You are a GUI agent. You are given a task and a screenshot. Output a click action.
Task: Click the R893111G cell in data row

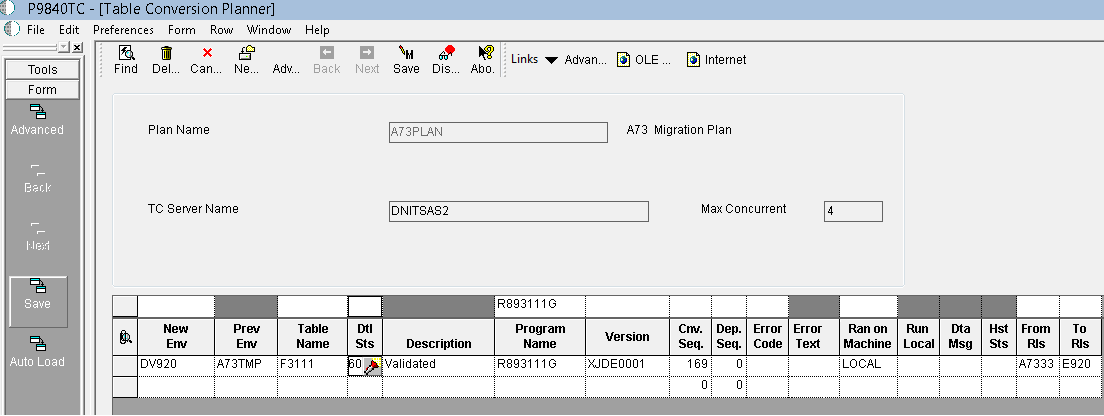(540, 365)
